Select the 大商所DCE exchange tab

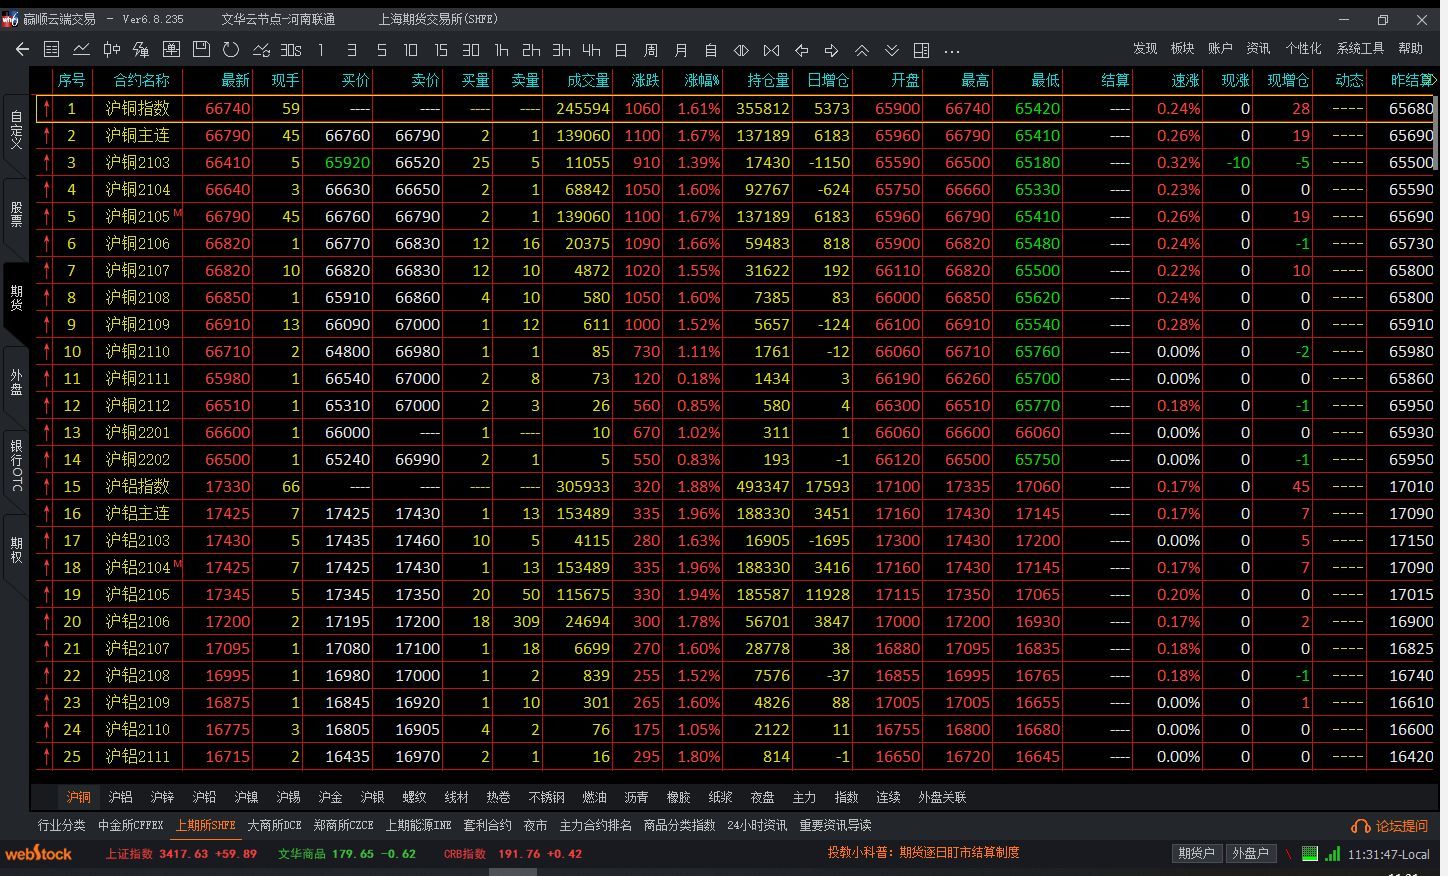click(274, 825)
